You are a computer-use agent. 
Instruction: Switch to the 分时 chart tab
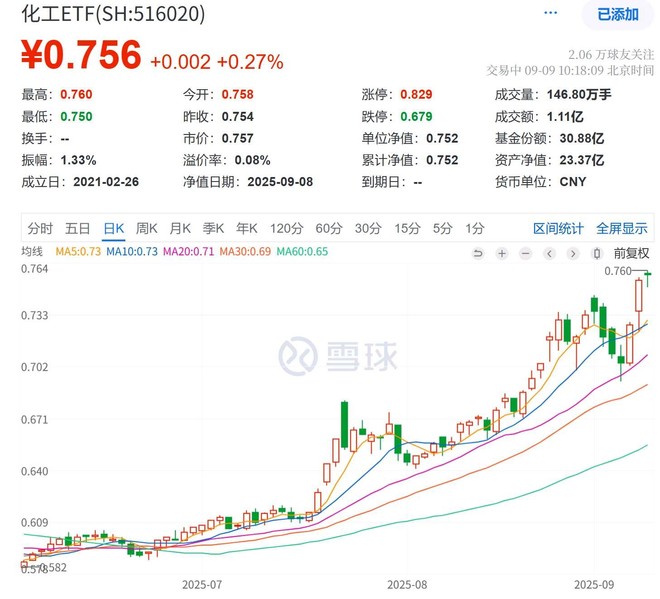click(40, 229)
